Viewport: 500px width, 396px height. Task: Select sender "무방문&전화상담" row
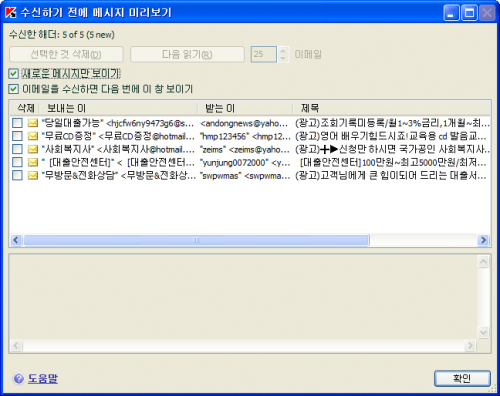pyautogui.click(x=119, y=175)
